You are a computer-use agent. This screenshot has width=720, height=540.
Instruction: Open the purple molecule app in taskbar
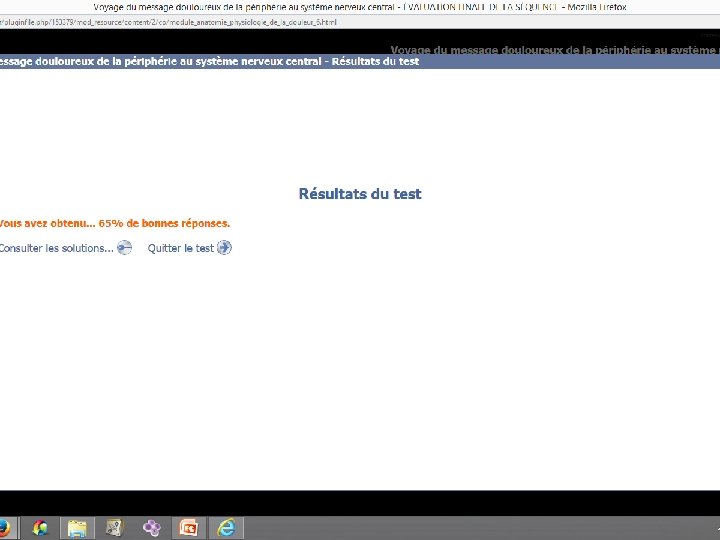[x=152, y=528]
